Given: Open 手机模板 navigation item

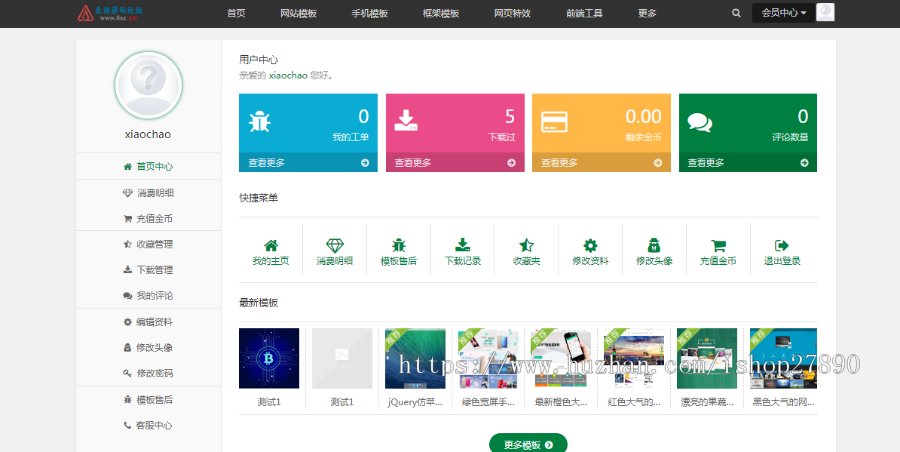Looking at the screenshot, I should click(370, 13).
